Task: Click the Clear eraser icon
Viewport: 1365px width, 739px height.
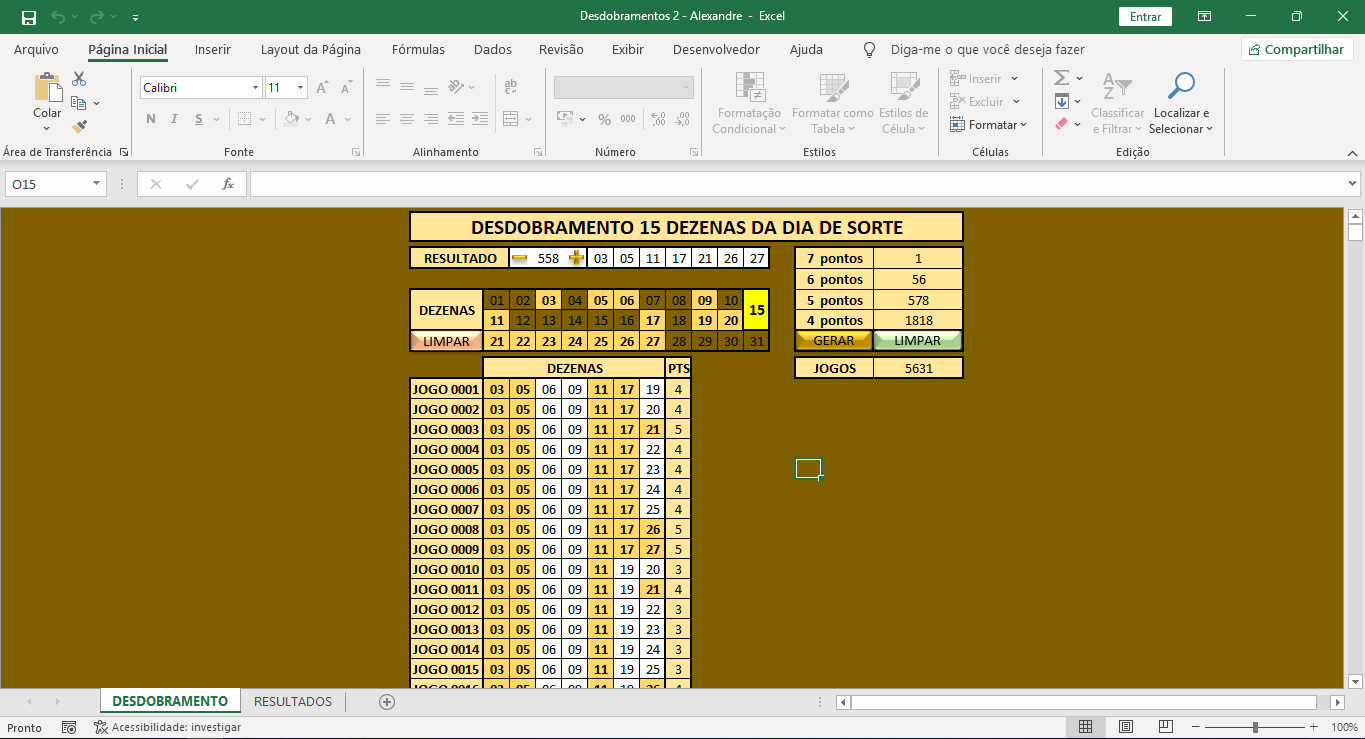Action: (x=1062, y=124)
